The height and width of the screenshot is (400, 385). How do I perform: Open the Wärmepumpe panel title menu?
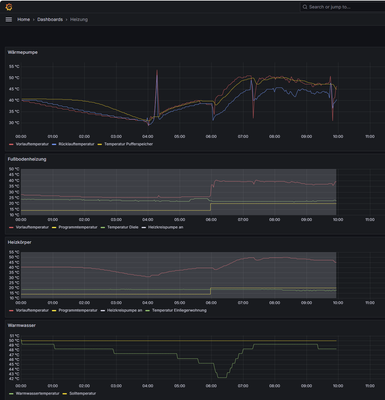pyautogui.click(x=23, y=52)
